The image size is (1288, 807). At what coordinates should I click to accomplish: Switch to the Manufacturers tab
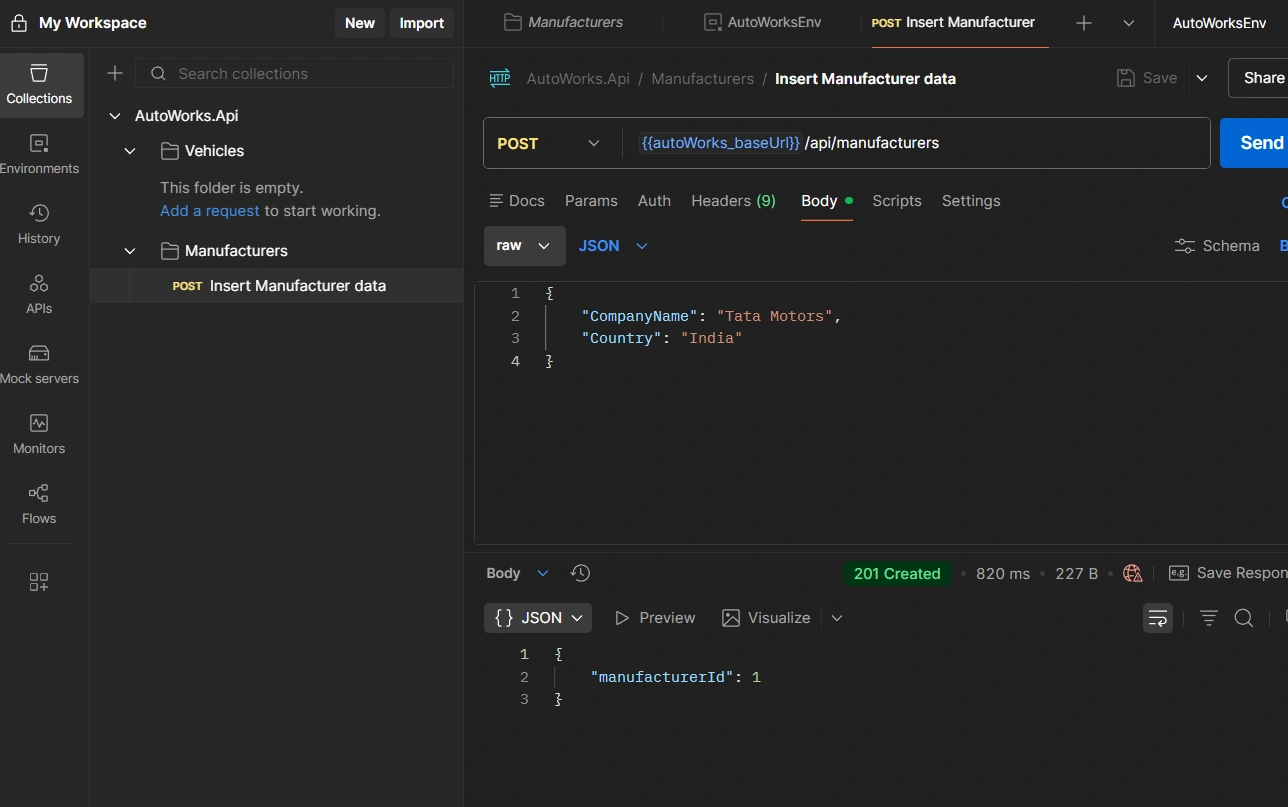pos(563,22)
